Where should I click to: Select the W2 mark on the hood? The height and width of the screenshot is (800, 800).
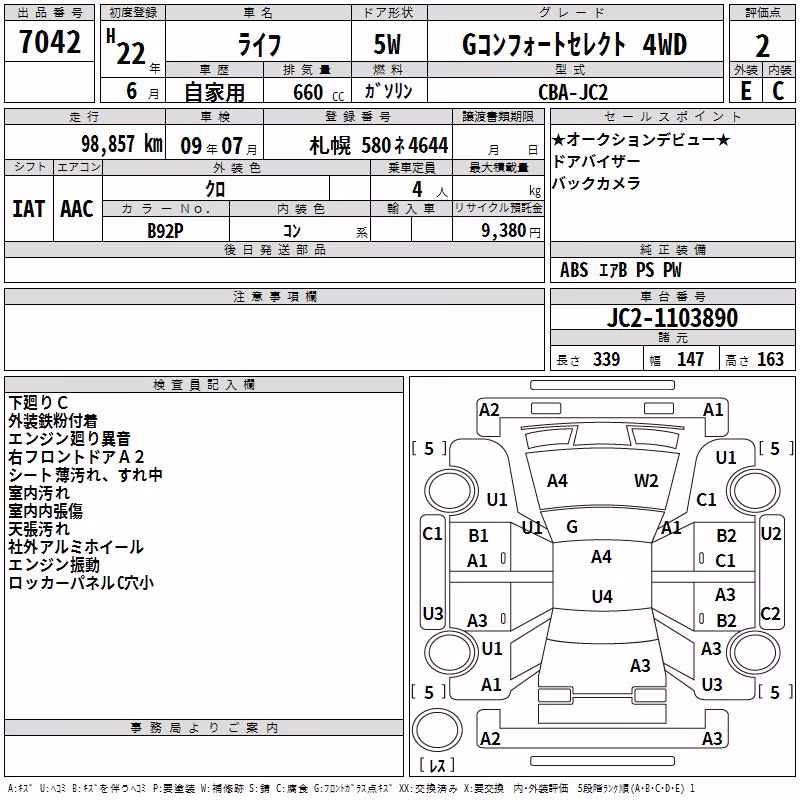(646, 481)
